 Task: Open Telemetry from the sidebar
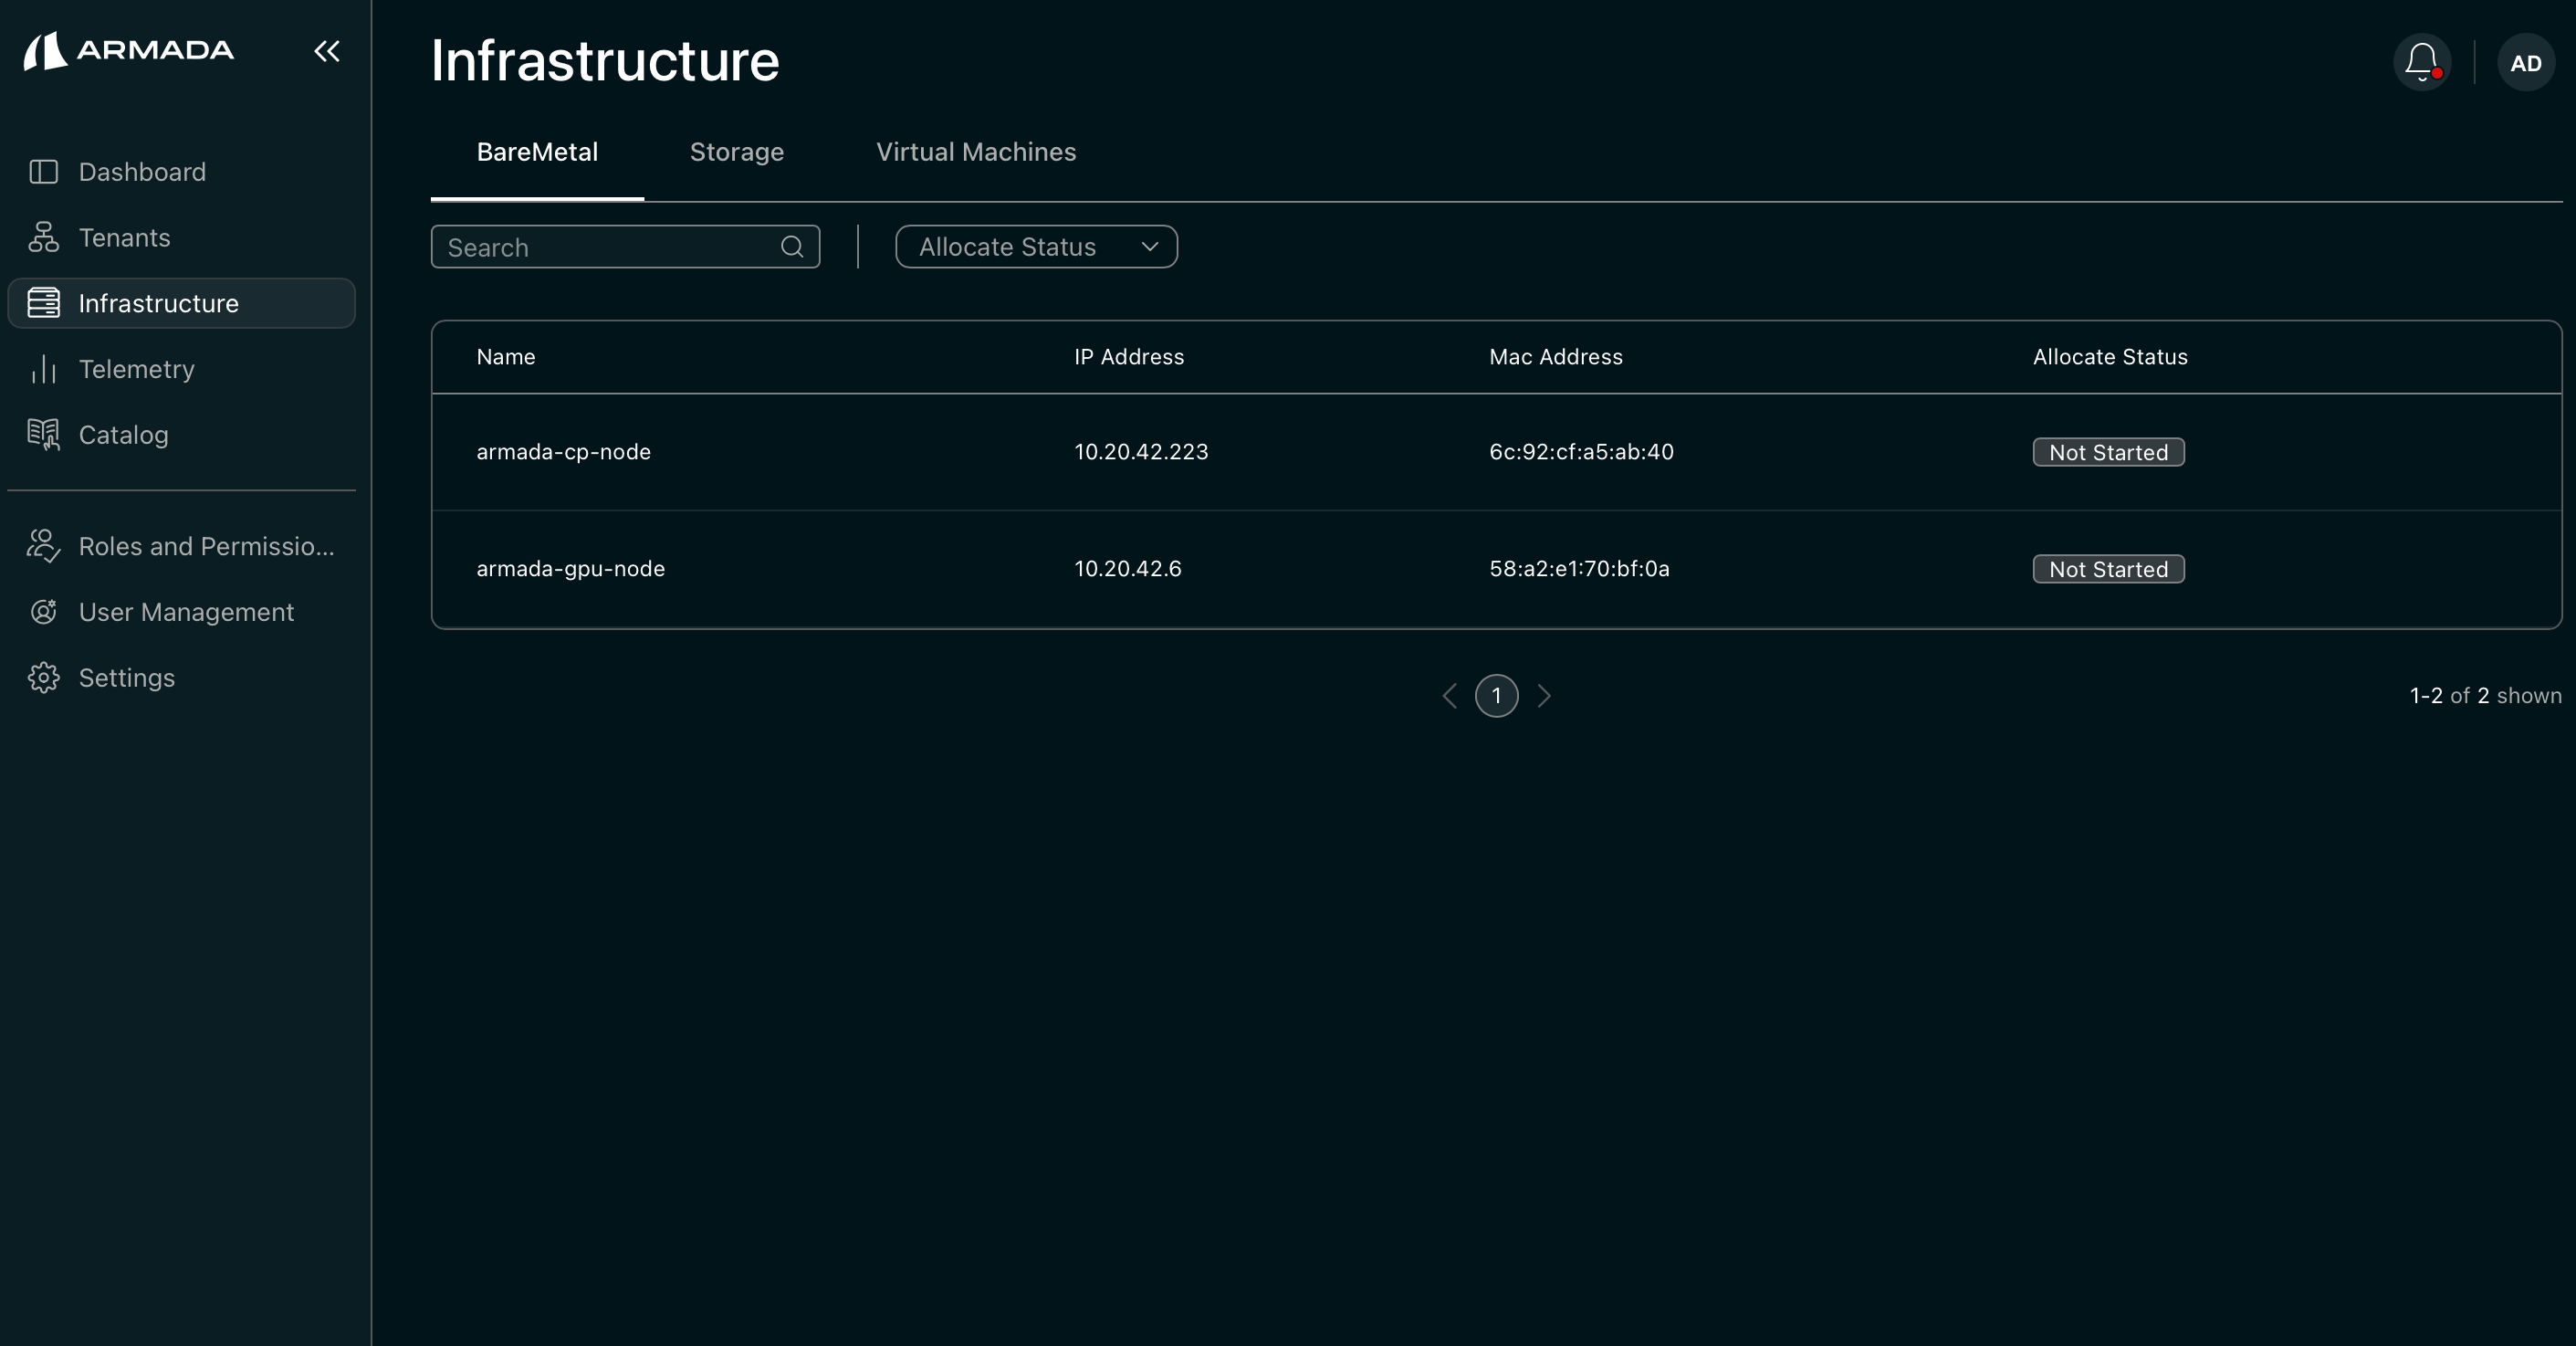point(137,369)
